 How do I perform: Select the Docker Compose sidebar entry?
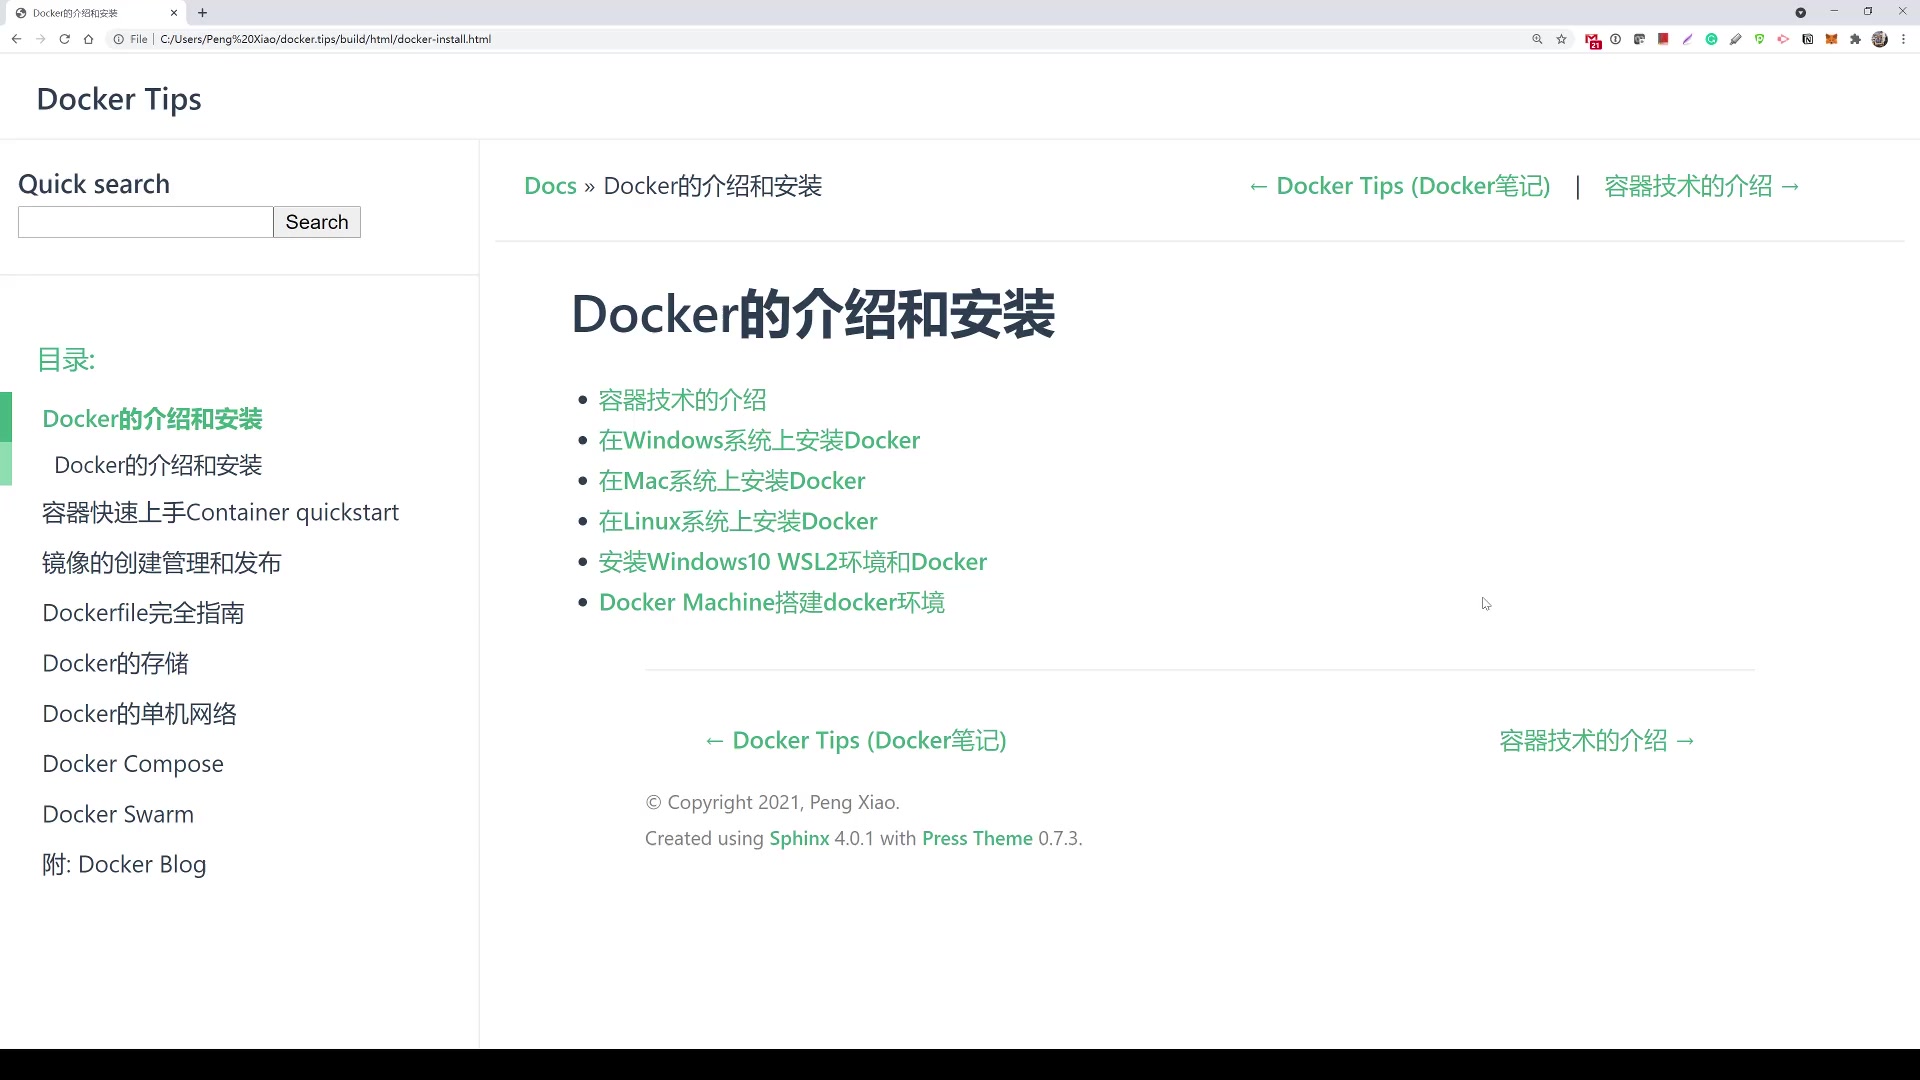point(133,764)
